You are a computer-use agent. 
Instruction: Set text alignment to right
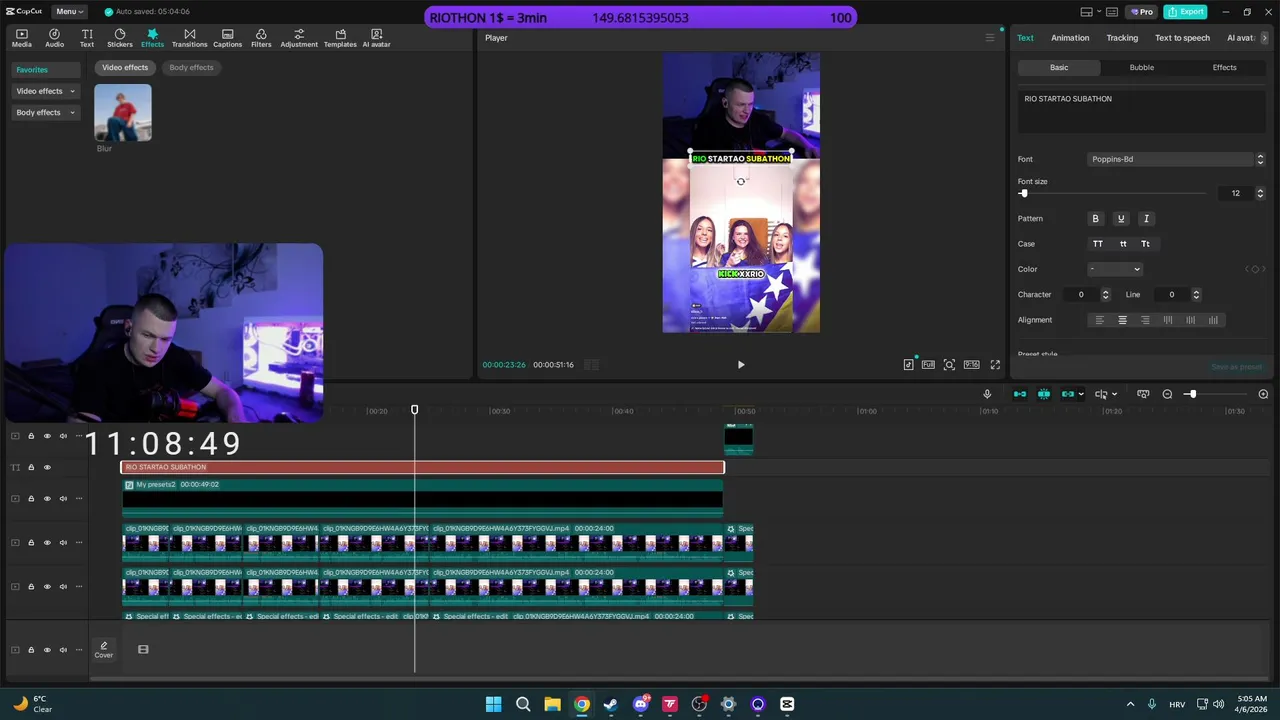tap(1145, 320)
